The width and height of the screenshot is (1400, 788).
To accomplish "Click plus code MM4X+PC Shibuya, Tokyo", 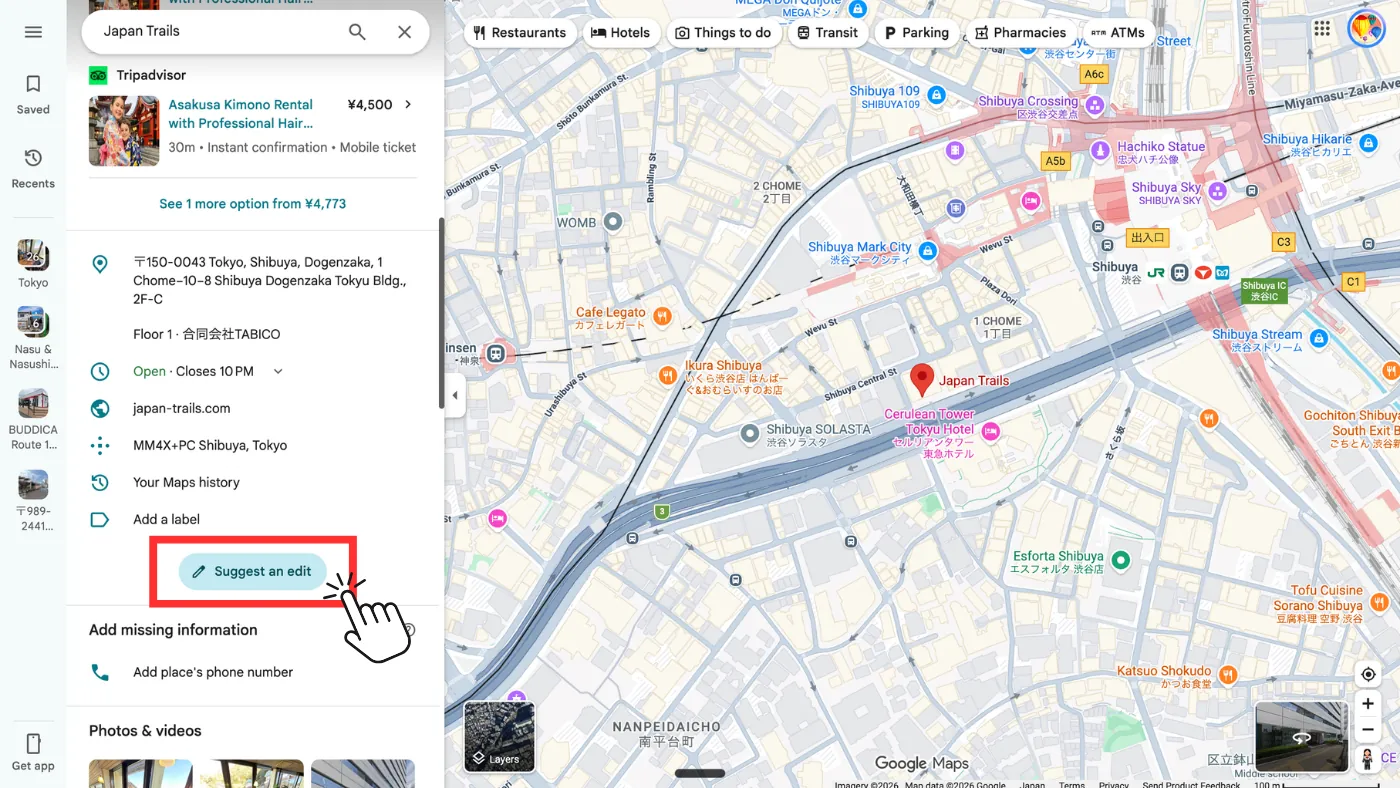I will point(210,445).
